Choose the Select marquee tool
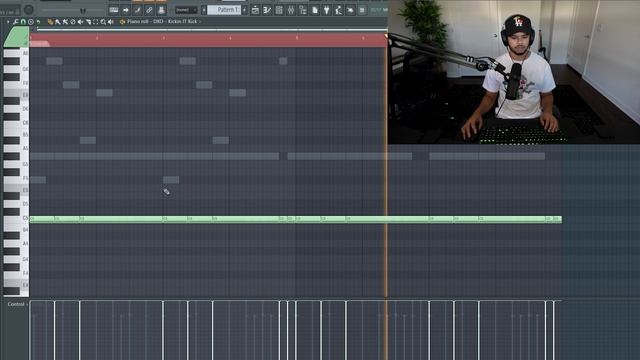Viewport: 640px width, 360px height. pos(96,22)
